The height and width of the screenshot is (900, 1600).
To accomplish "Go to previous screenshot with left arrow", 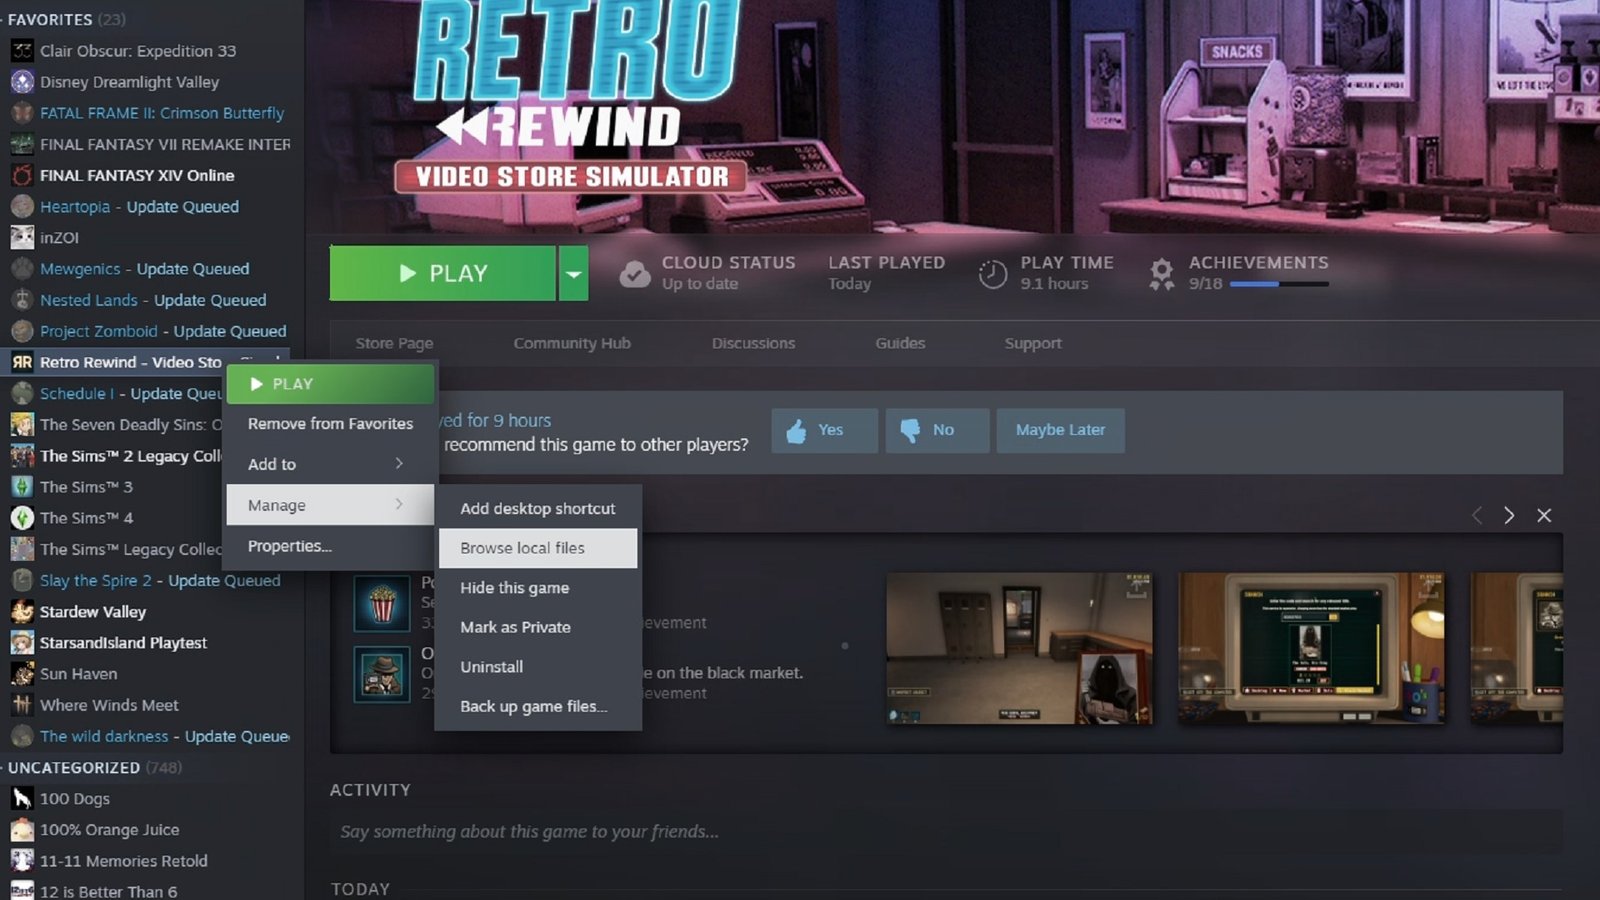I will [x=1476, y=515].
